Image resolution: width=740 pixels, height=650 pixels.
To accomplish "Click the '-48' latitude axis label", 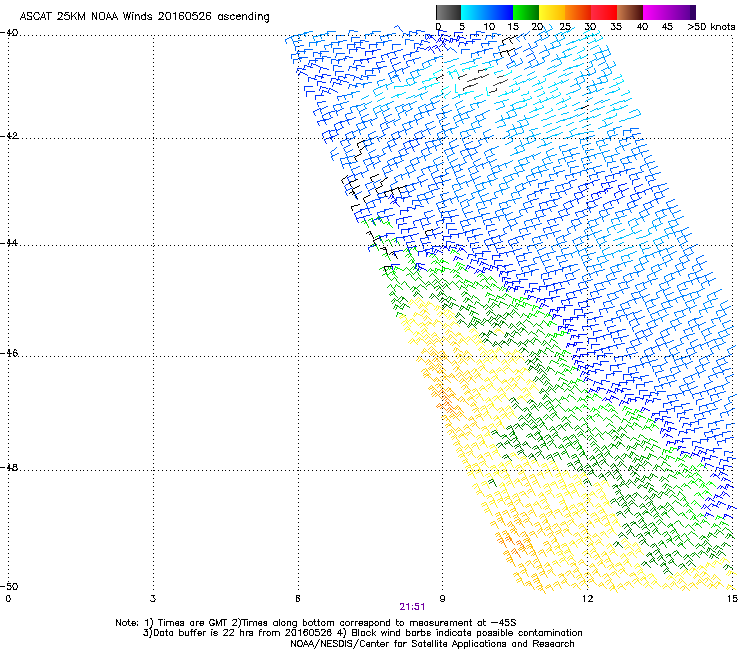I will [9, 467].
